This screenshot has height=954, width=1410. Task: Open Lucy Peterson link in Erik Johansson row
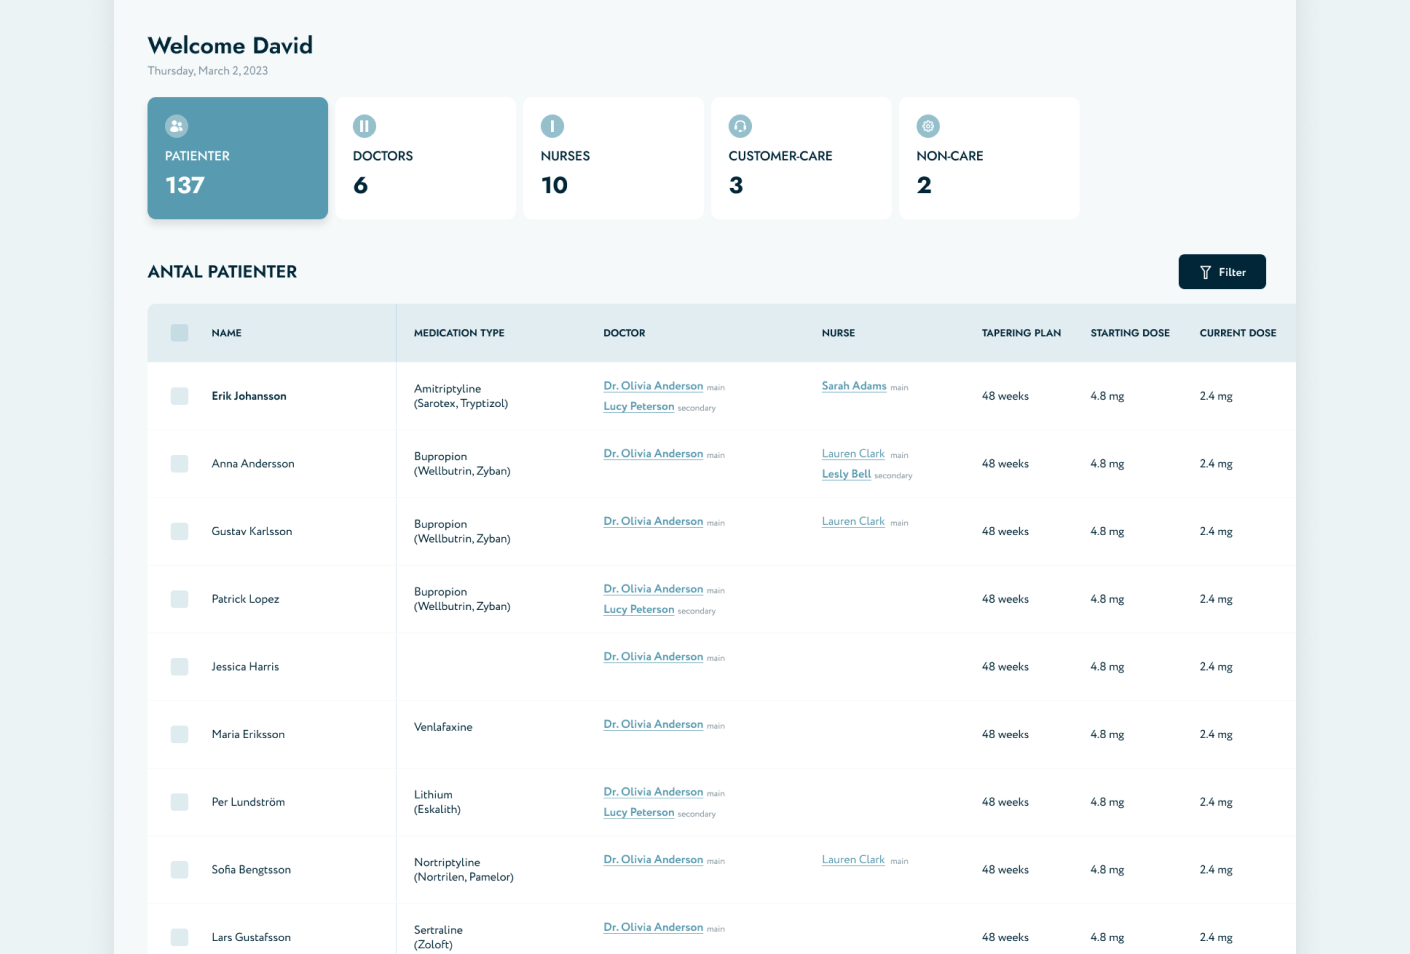click(639, 407)
